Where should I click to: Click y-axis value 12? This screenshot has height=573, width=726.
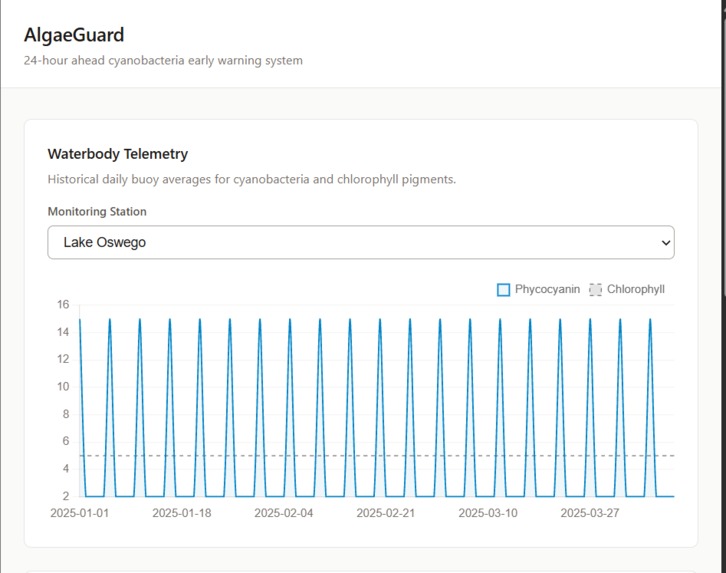tap(63, 359)
